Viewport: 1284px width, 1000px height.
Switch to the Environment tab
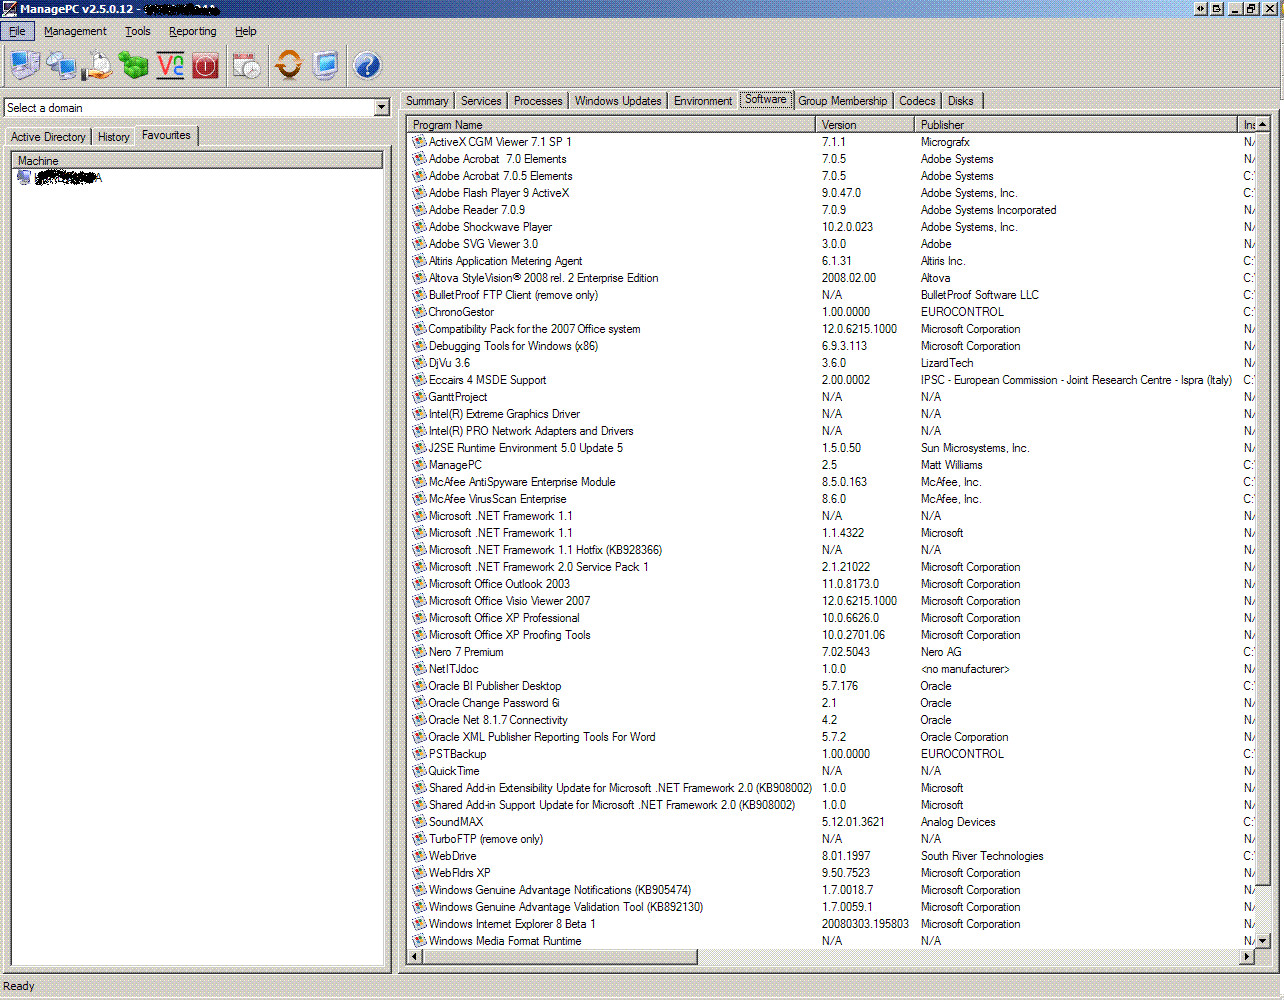(703, 101)
